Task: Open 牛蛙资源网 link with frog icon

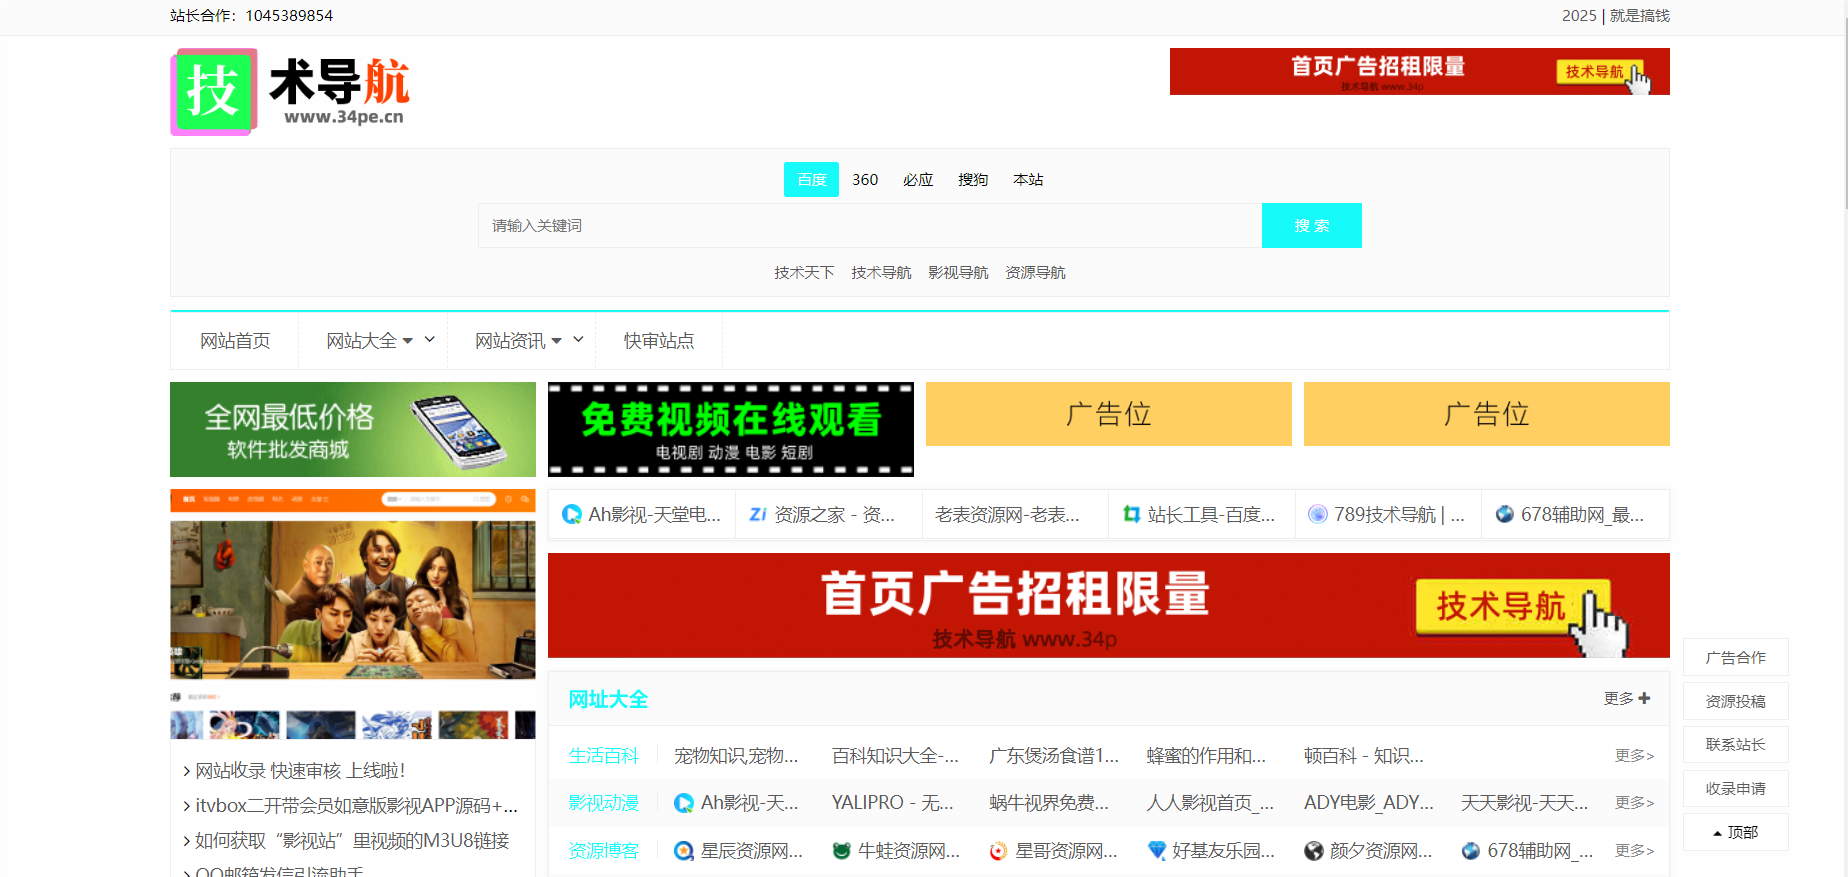Action: coord(896,851)
